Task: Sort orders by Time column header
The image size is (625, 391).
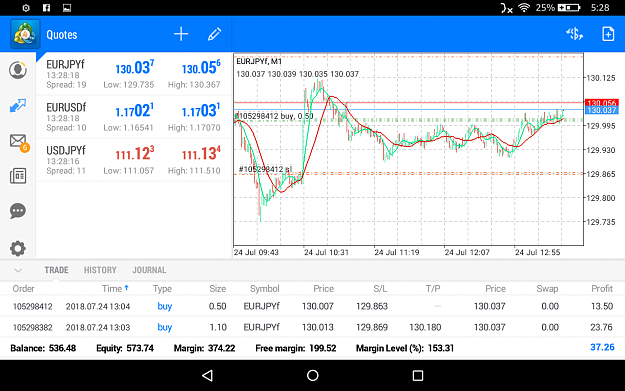Action: [115, 289]
